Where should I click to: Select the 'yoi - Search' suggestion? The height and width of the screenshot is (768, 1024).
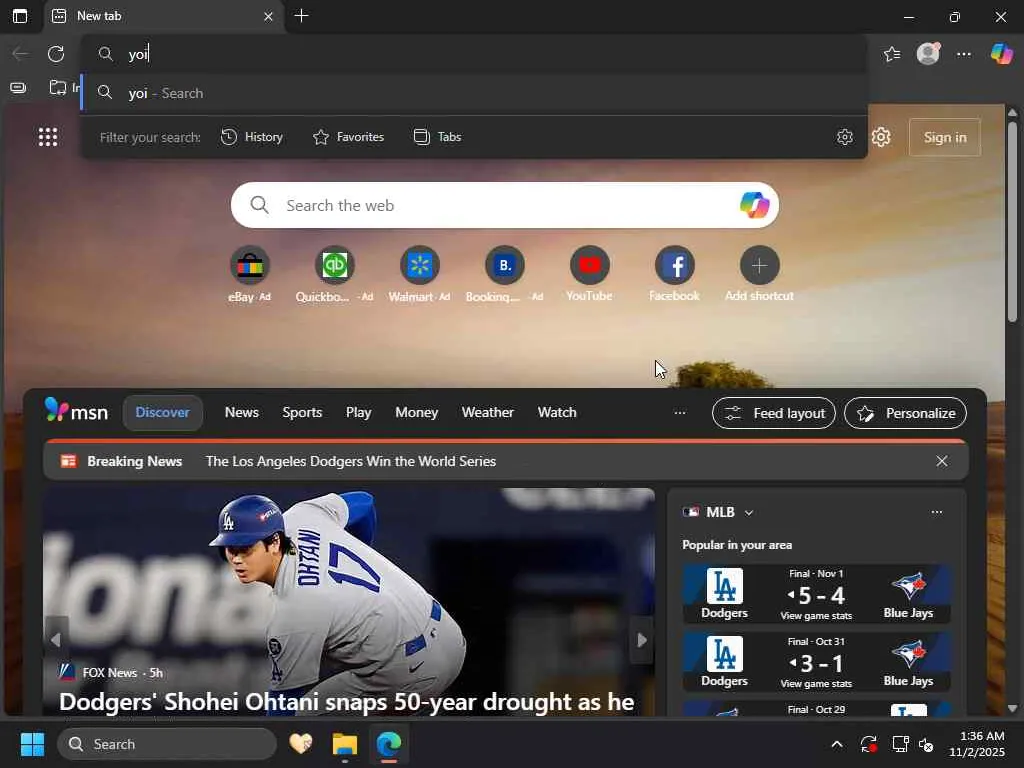474,93
